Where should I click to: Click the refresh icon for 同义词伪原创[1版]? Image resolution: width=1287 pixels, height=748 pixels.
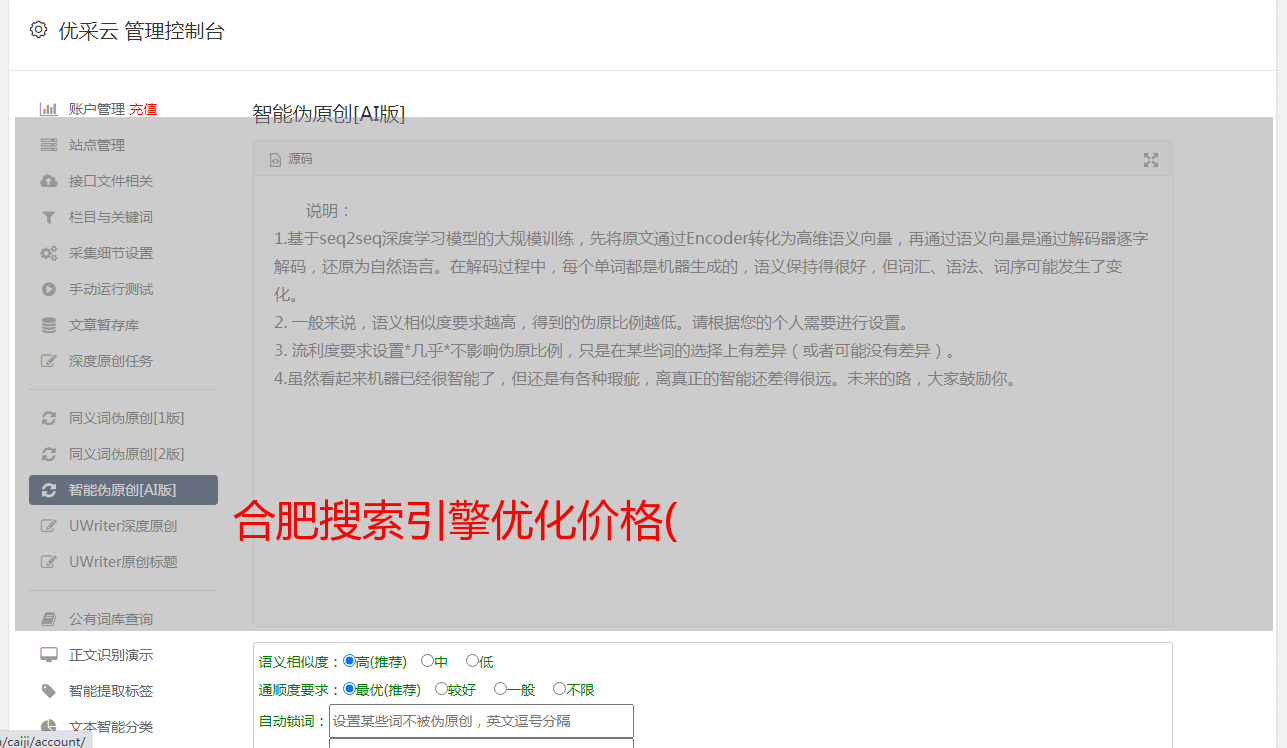pyautogui.click(x=48, y=418)
